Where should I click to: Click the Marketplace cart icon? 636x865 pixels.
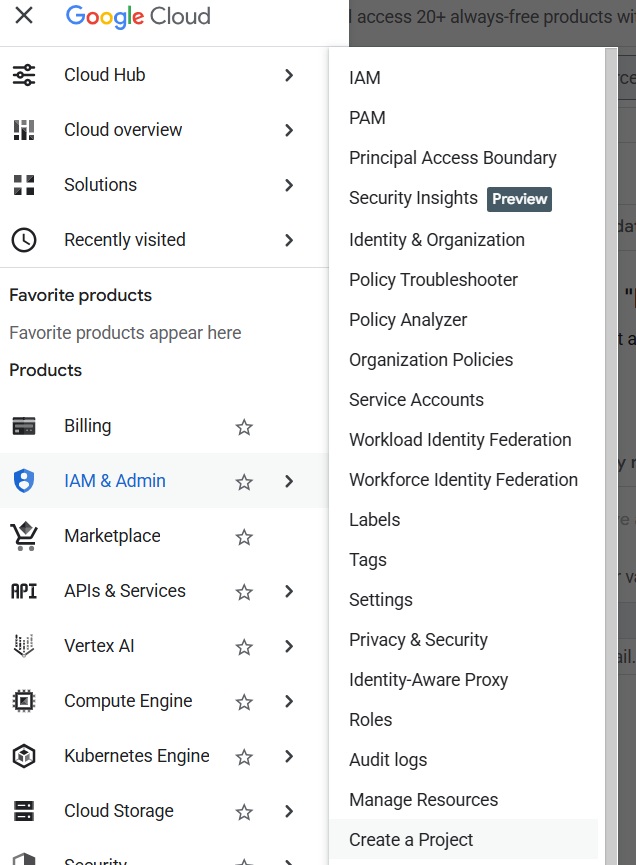pyautogui.click(x=24, y=536)
